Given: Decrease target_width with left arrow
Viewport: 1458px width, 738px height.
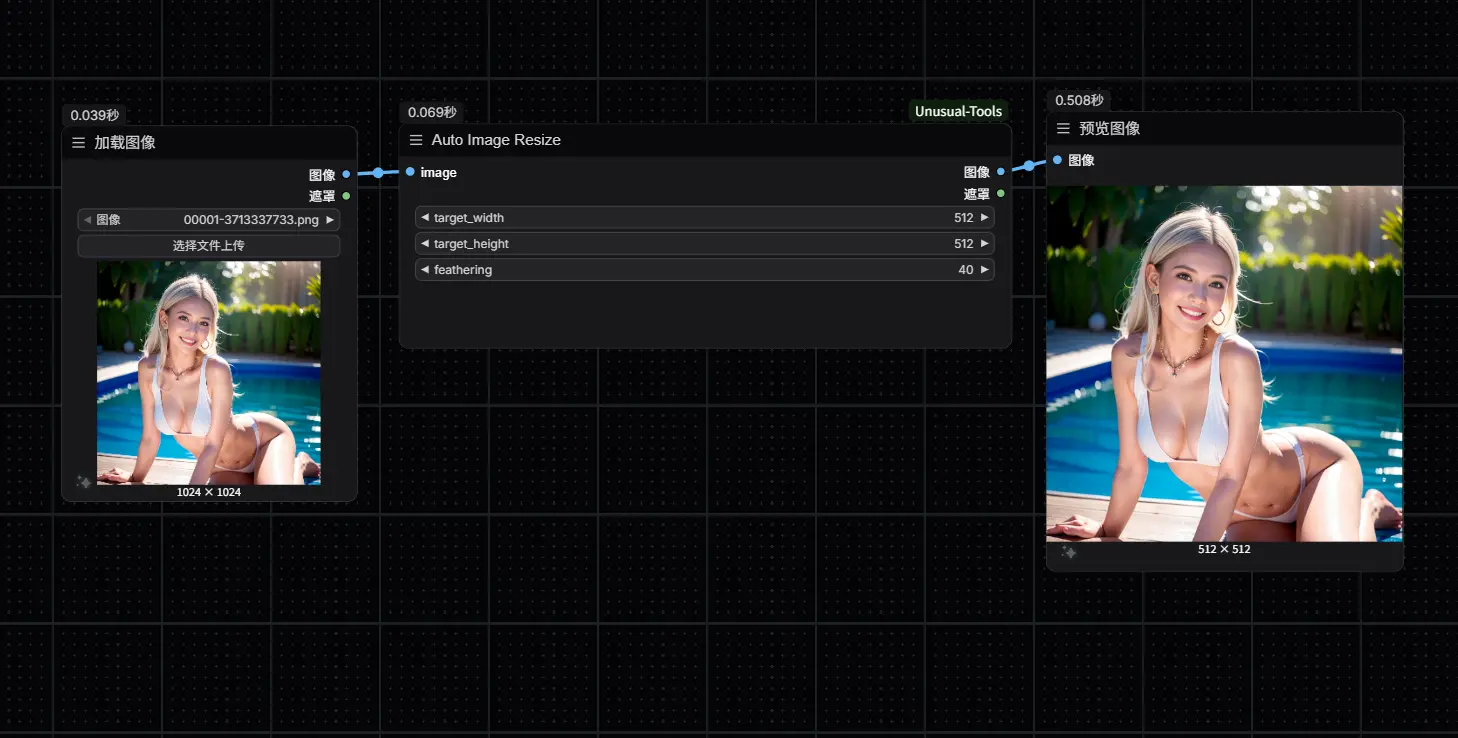Looking at the screenshot, I should click(424, 218).
